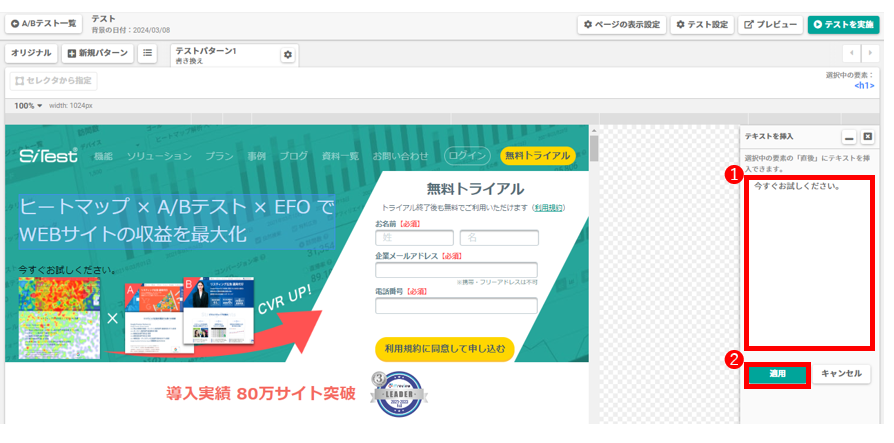894x443 pixels.
Task: Open ソリューション menu item
Action: click(x=159, y=156)
